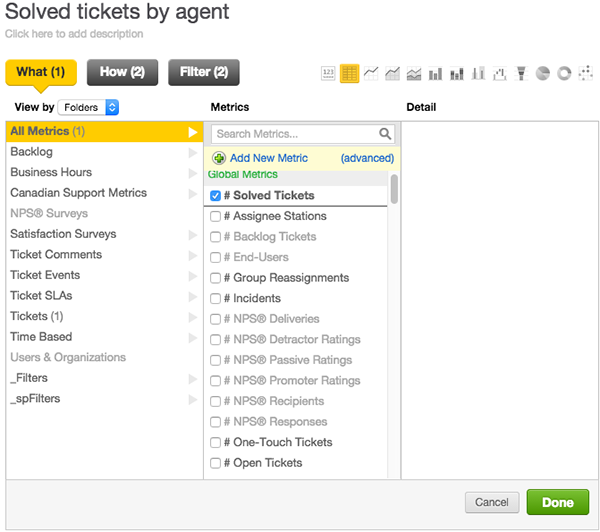The height and width of the screenshot is (532, 600).
Task: Choose the pie chart type icon
Action: point(543,73)
